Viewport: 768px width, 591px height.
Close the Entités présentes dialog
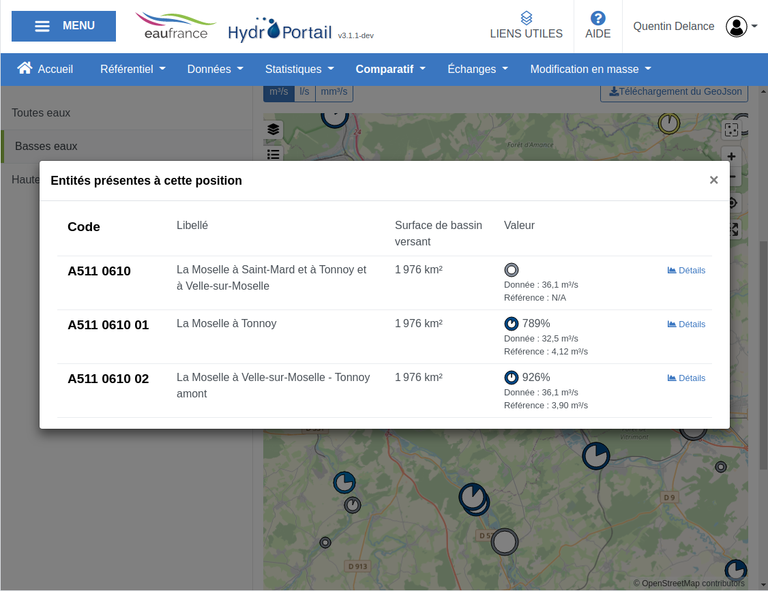(714, 180)
